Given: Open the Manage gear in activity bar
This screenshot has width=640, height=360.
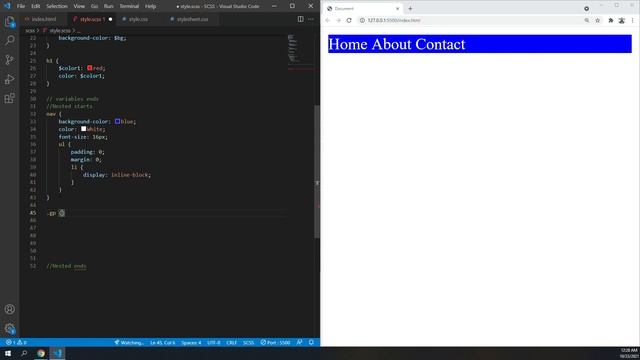Looking at the screenshot, I should point(9,328).
